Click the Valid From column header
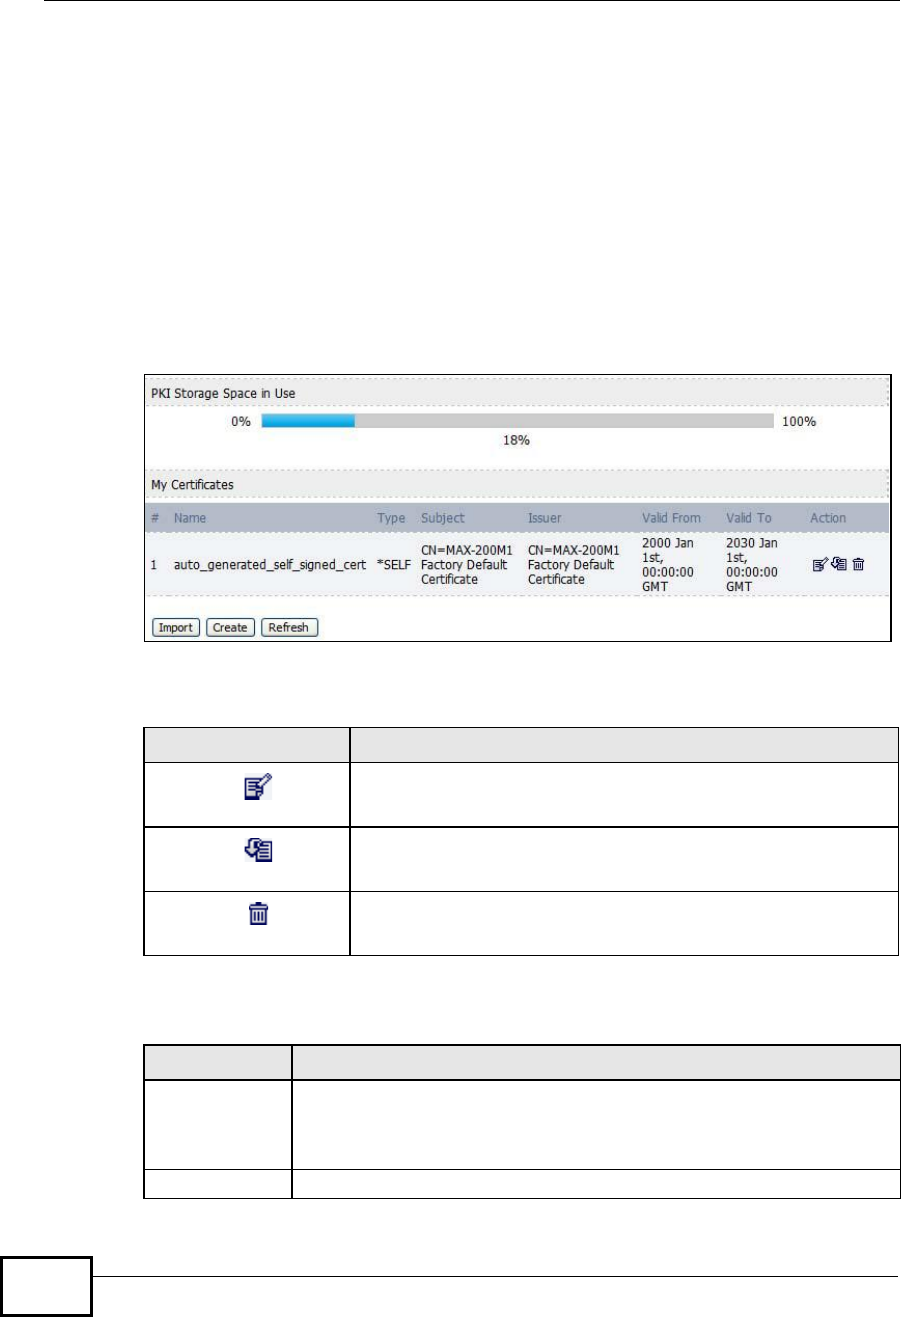 (x=671, y=518)
